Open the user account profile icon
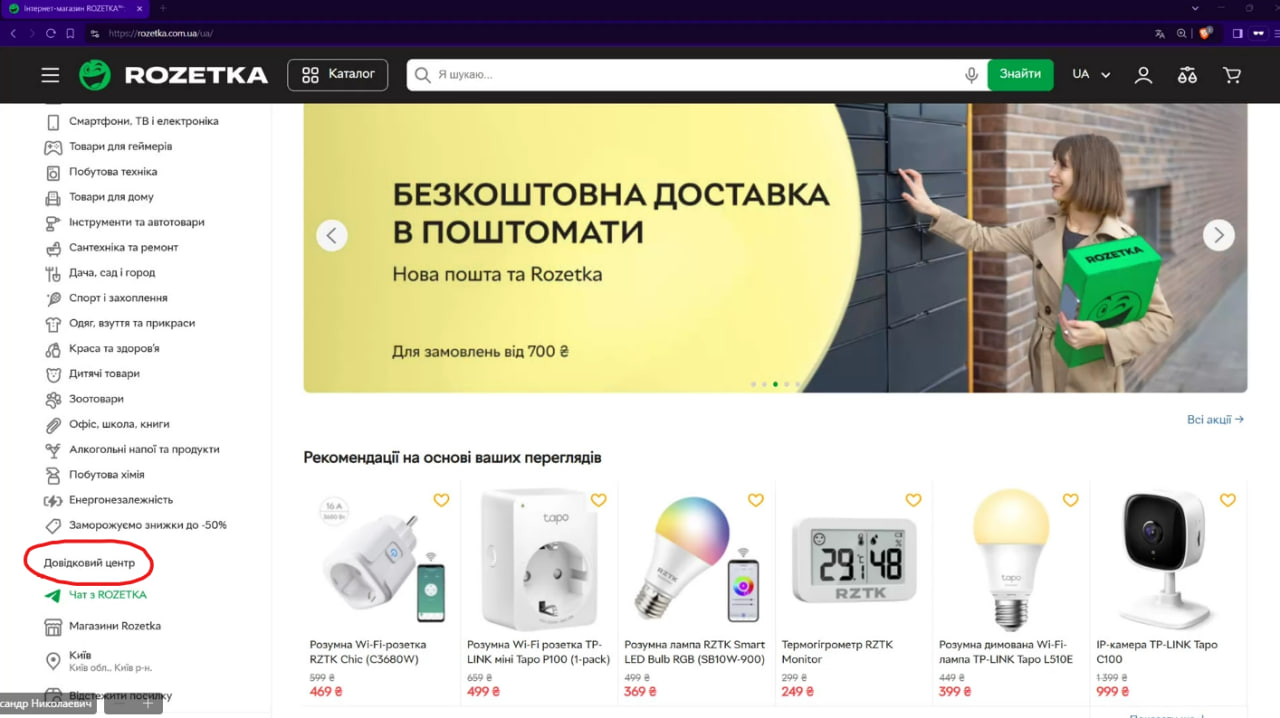Screen dimensions: 1280x718 pos(1143,75)
